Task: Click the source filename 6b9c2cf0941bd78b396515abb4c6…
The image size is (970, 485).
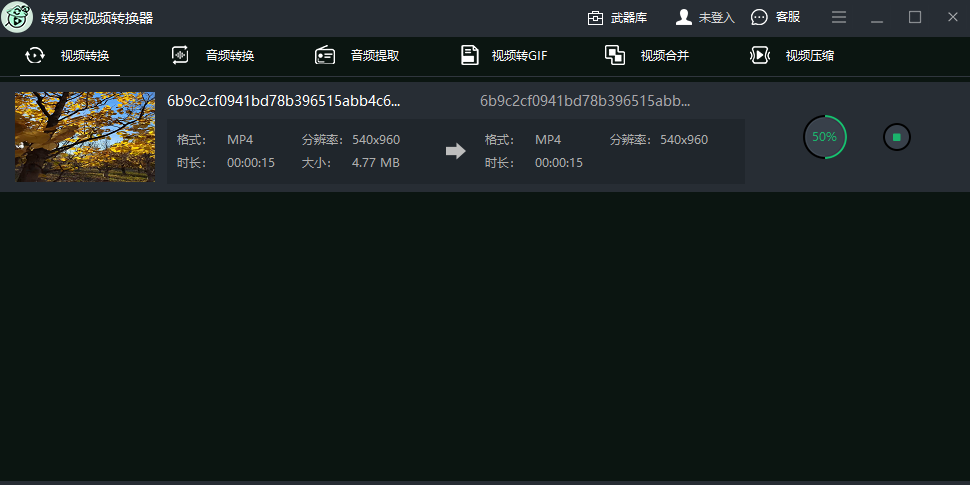Action: pos(284,101)
